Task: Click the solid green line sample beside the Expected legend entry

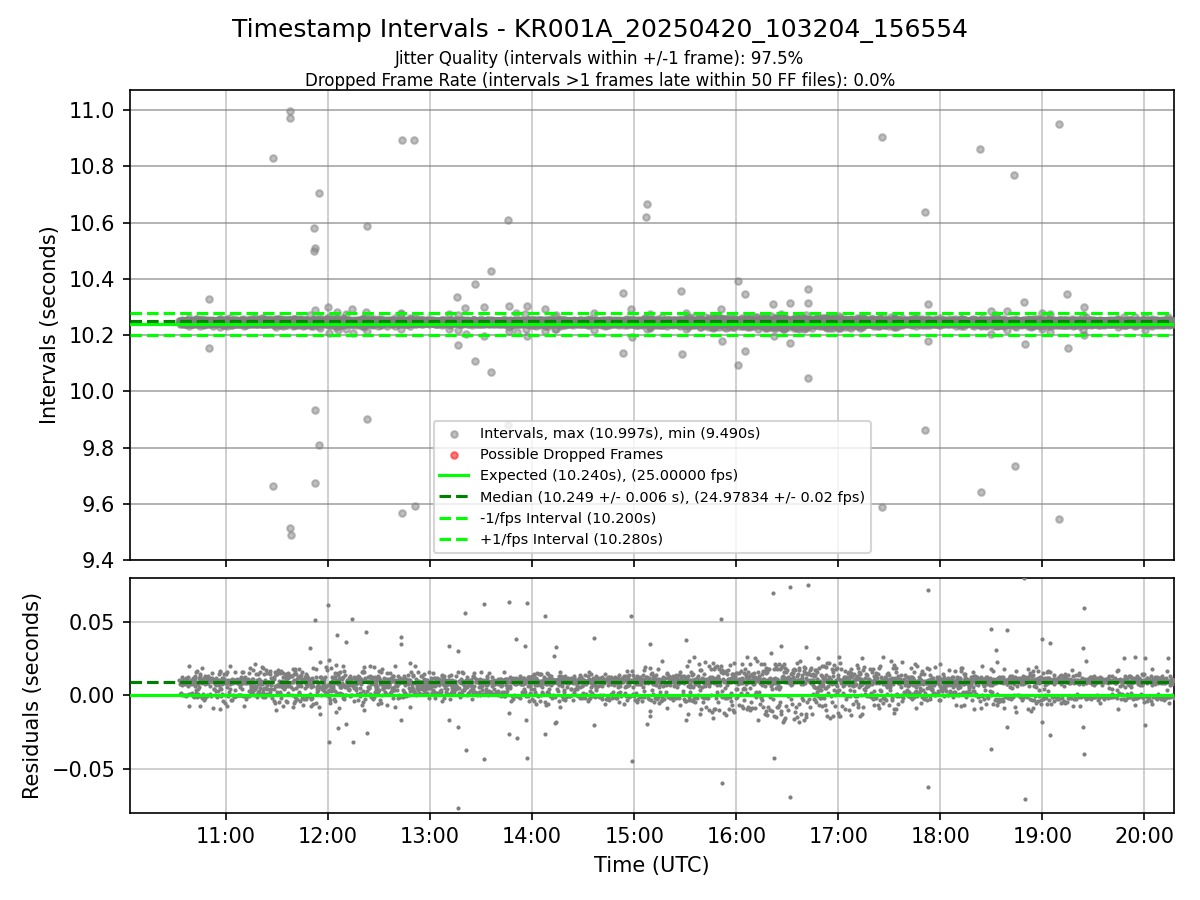Action: (x=455, y=475)
